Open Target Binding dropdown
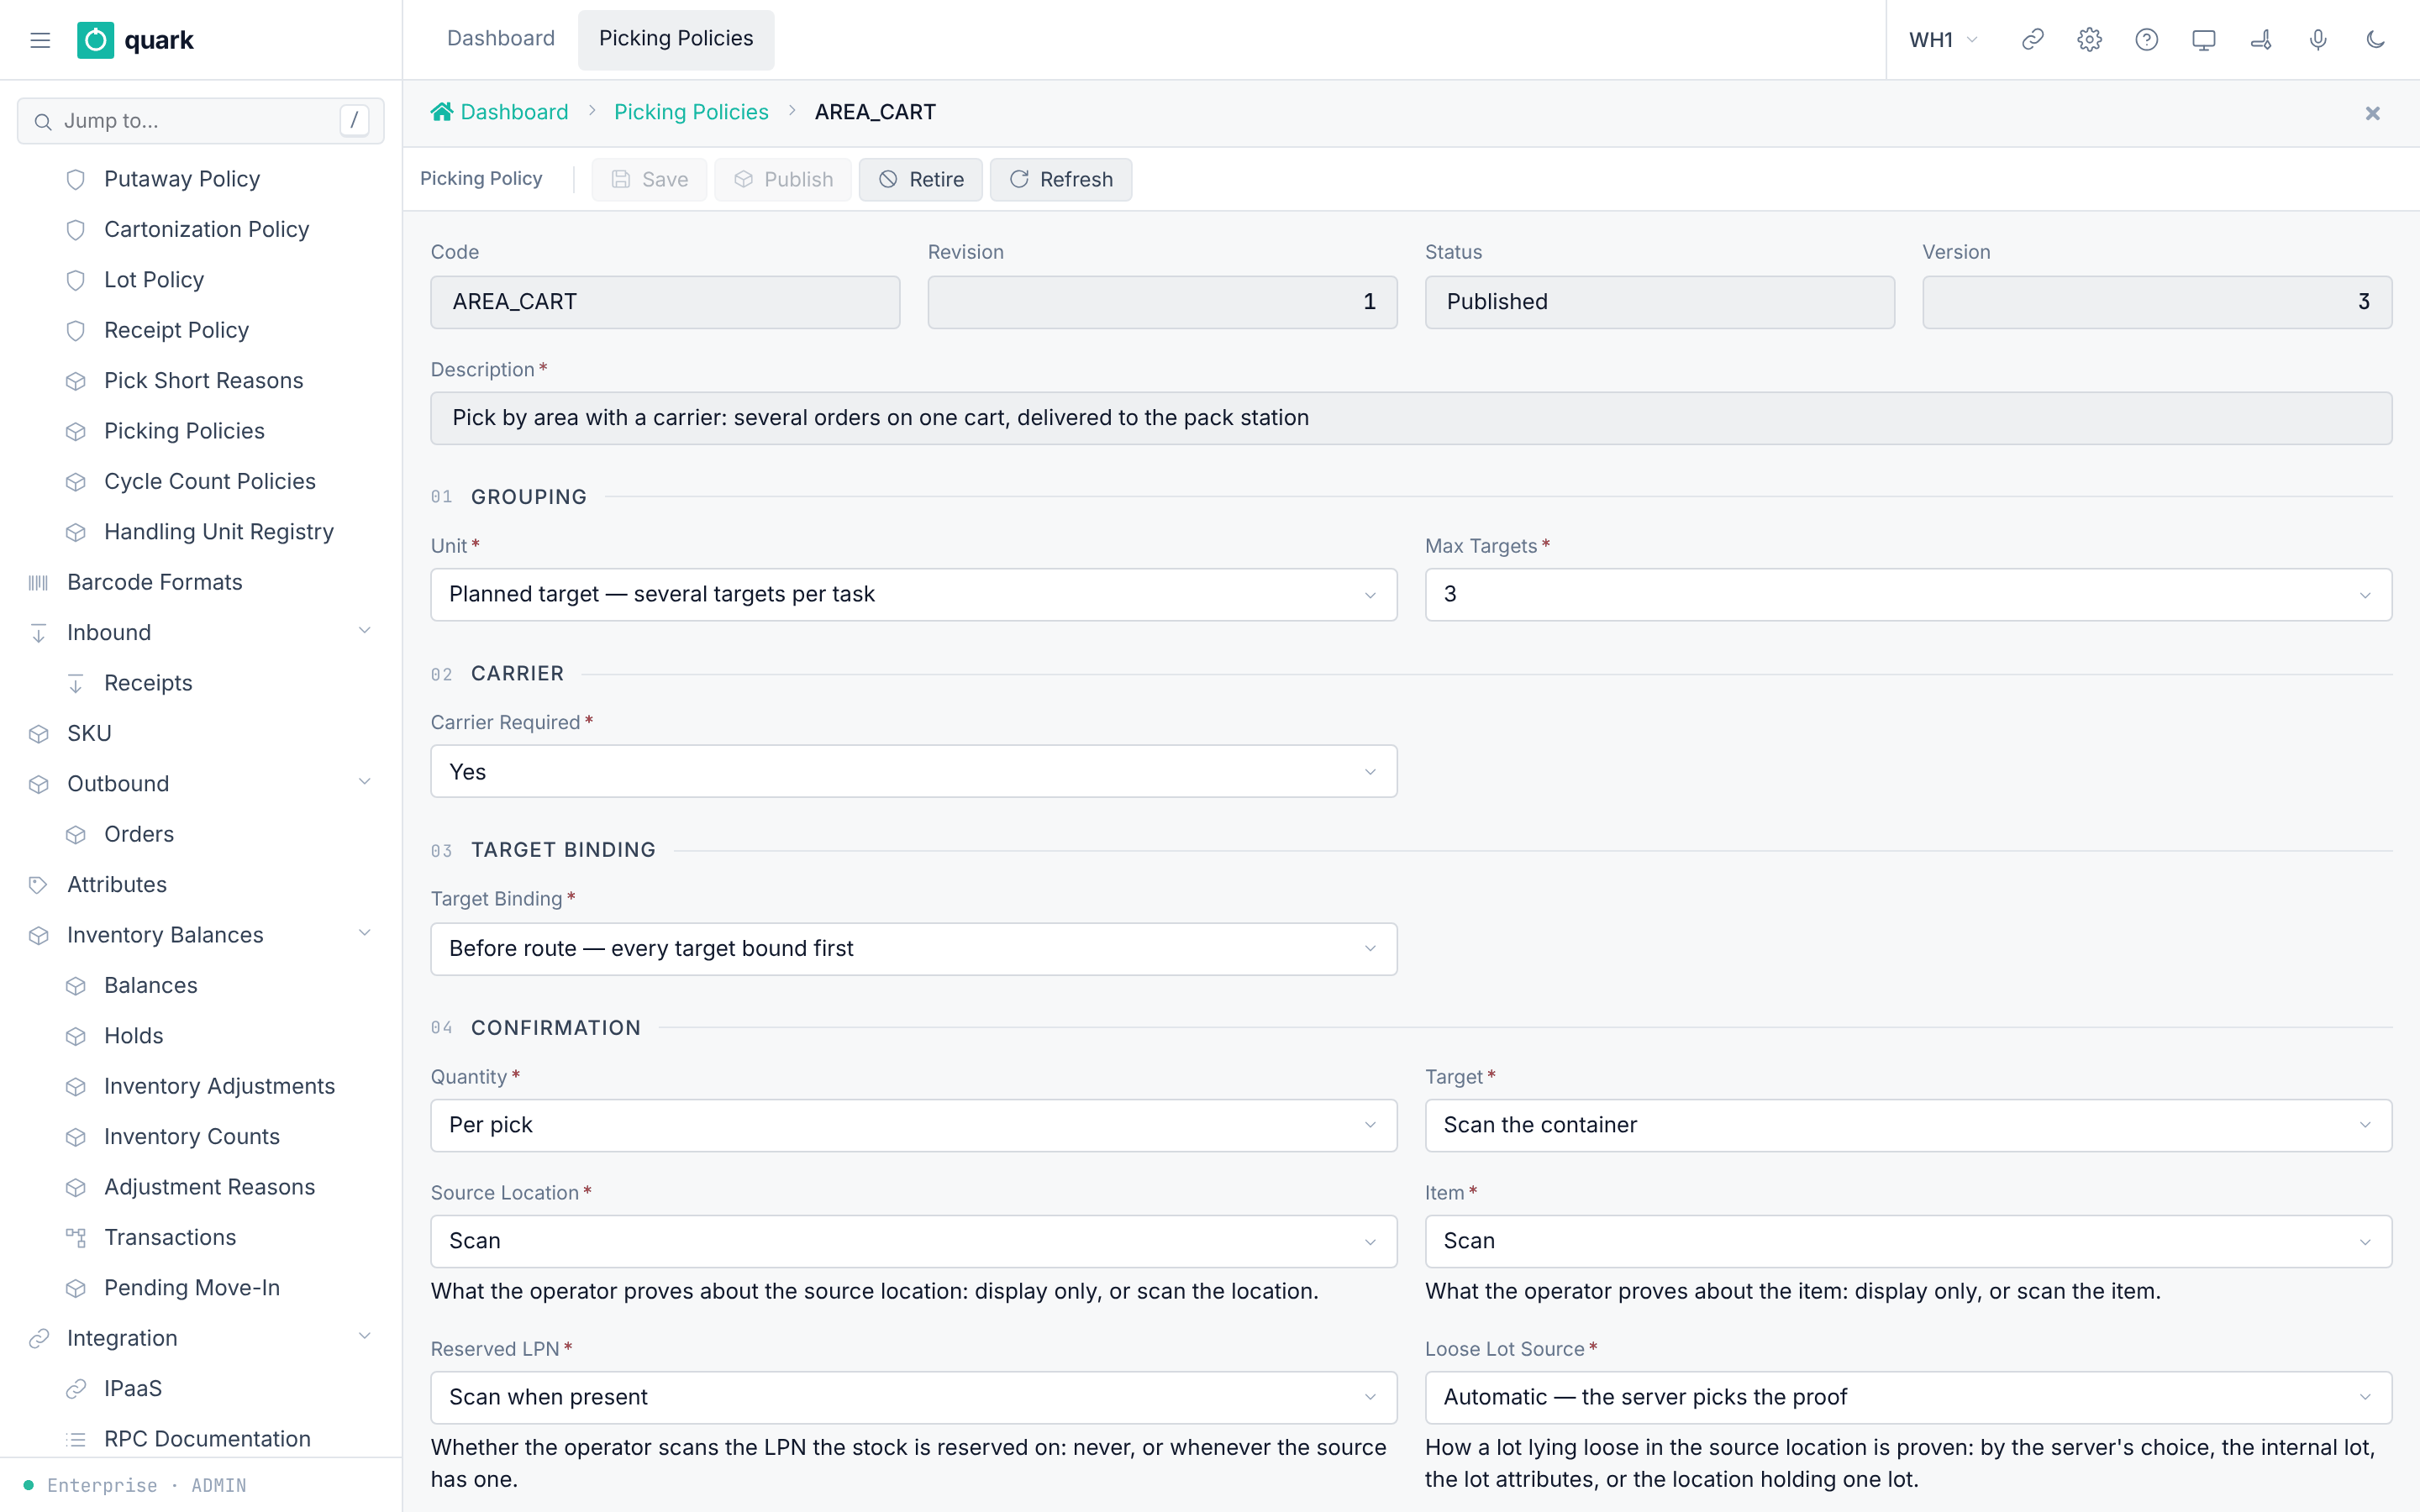This screenshot has width=2420, height=1512. (x=913, y=948)
